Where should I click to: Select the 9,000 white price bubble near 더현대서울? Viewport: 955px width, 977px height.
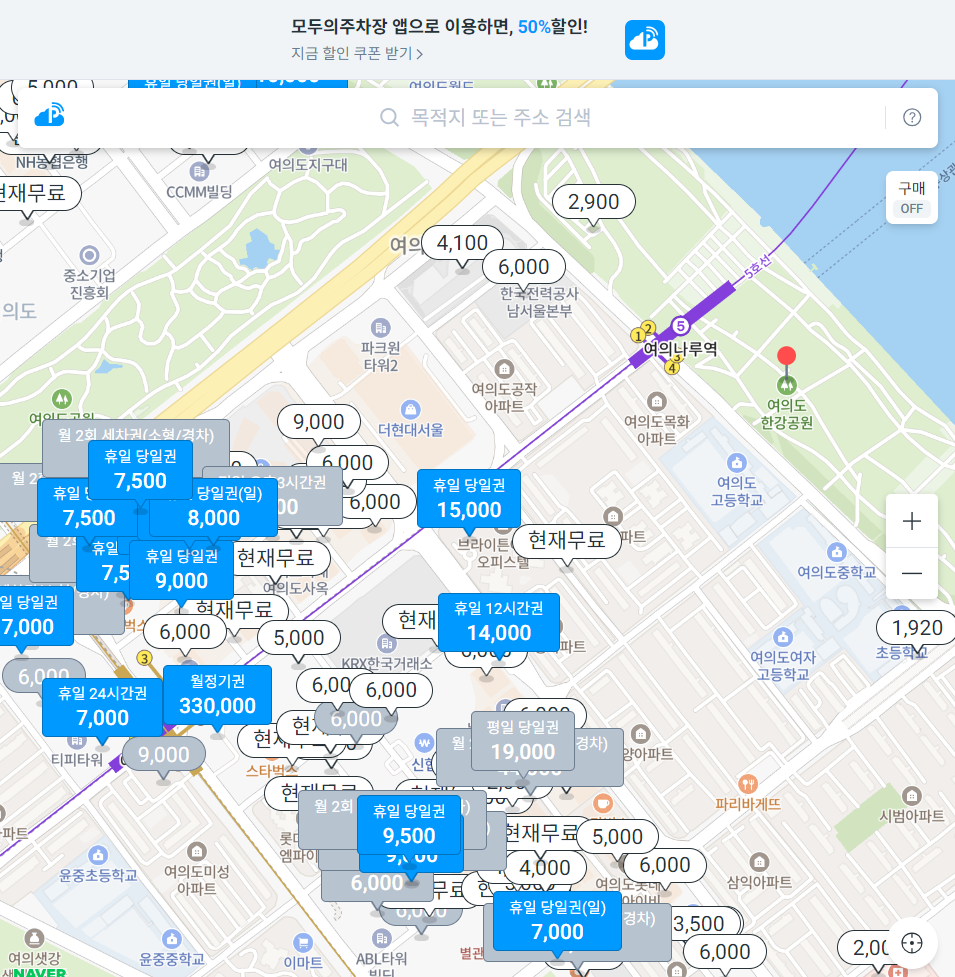pos(318,422)
